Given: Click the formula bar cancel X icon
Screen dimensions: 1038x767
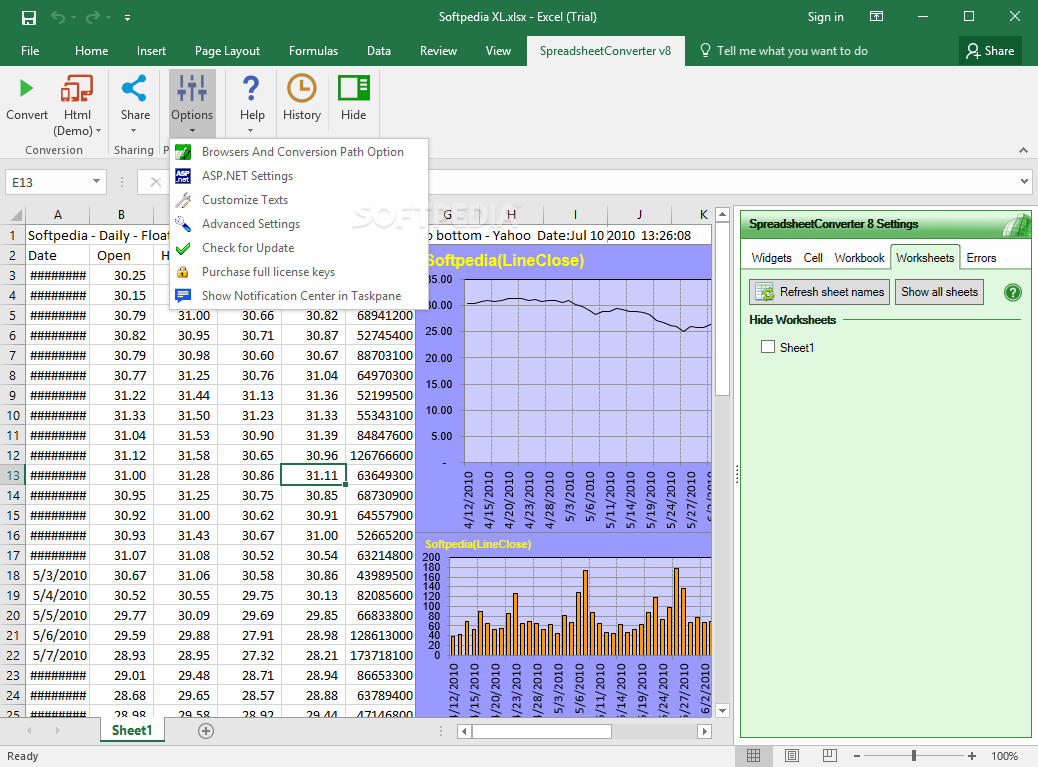Looking at the screenshot, I should tap(156, 182).
